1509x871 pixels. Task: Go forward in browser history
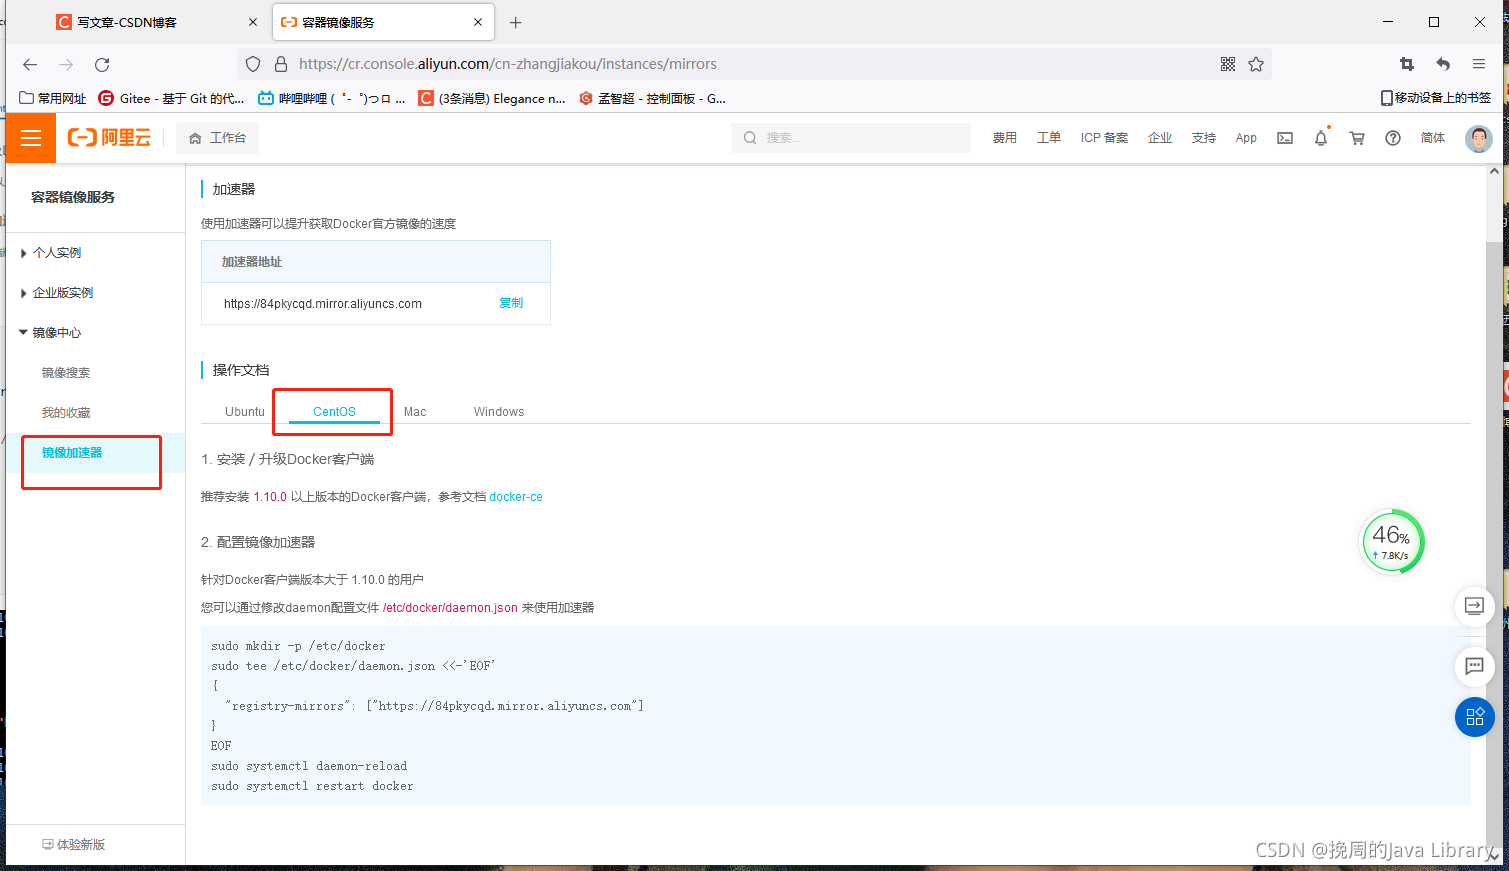(66, 64)
